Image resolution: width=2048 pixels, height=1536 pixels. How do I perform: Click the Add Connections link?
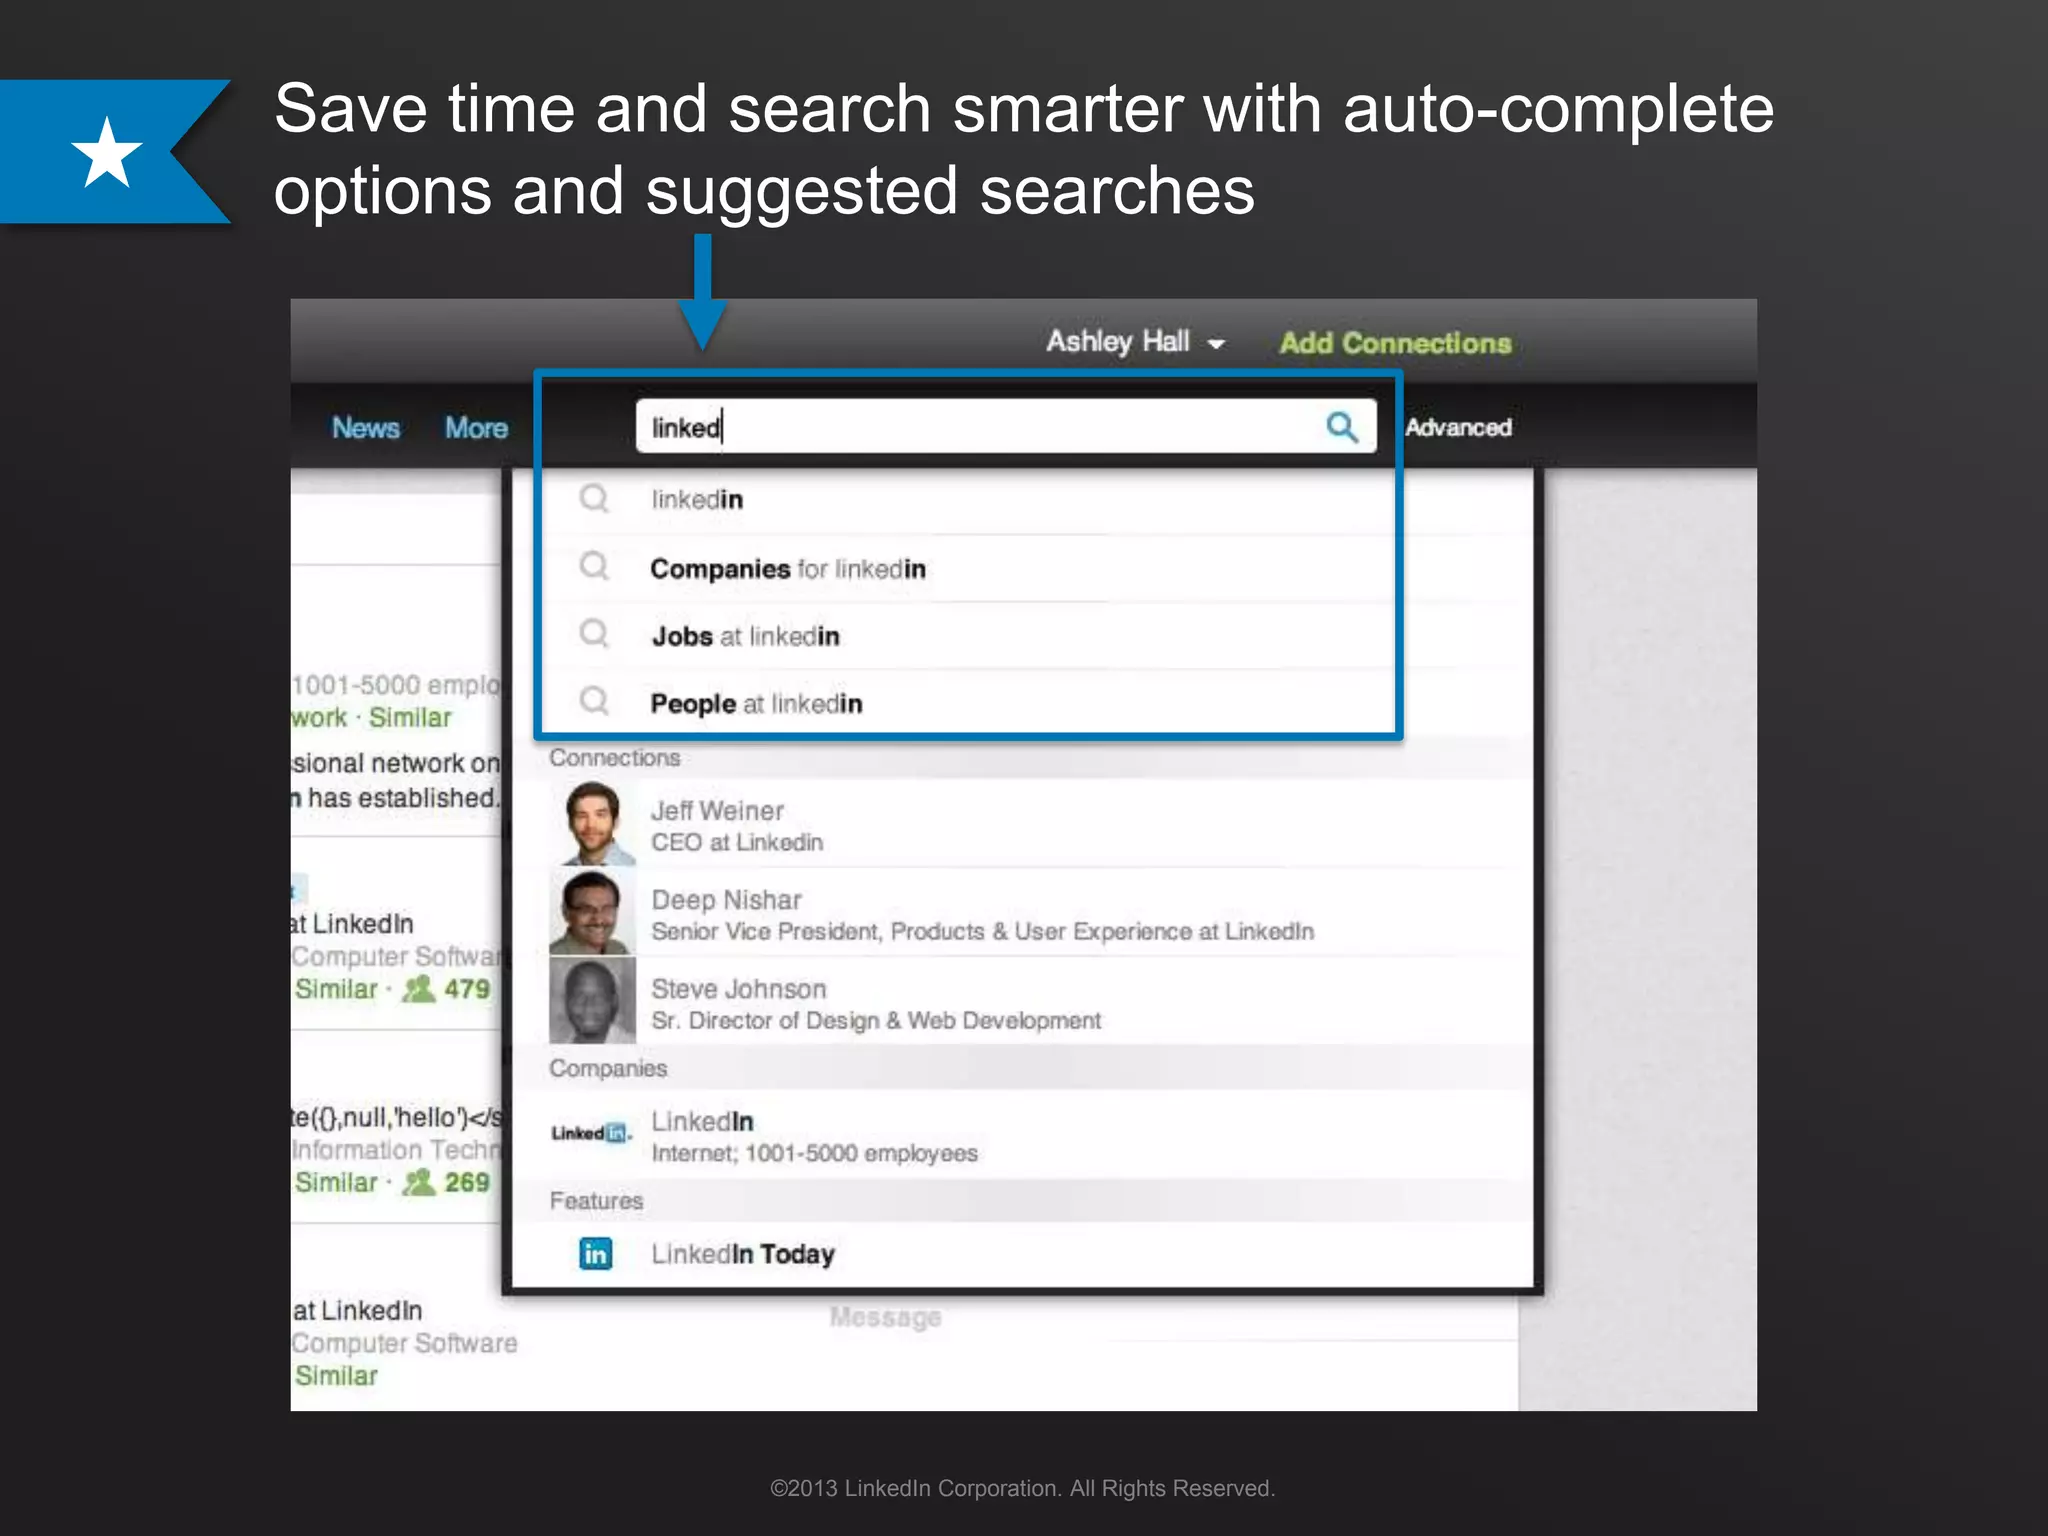1395,343
